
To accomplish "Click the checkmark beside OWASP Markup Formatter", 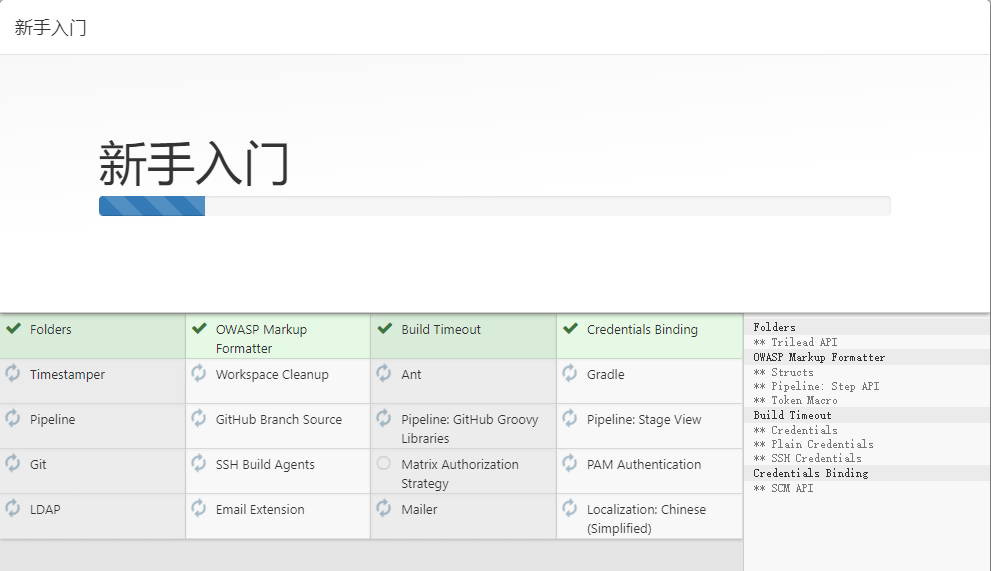I will click(x=199, y=329).
